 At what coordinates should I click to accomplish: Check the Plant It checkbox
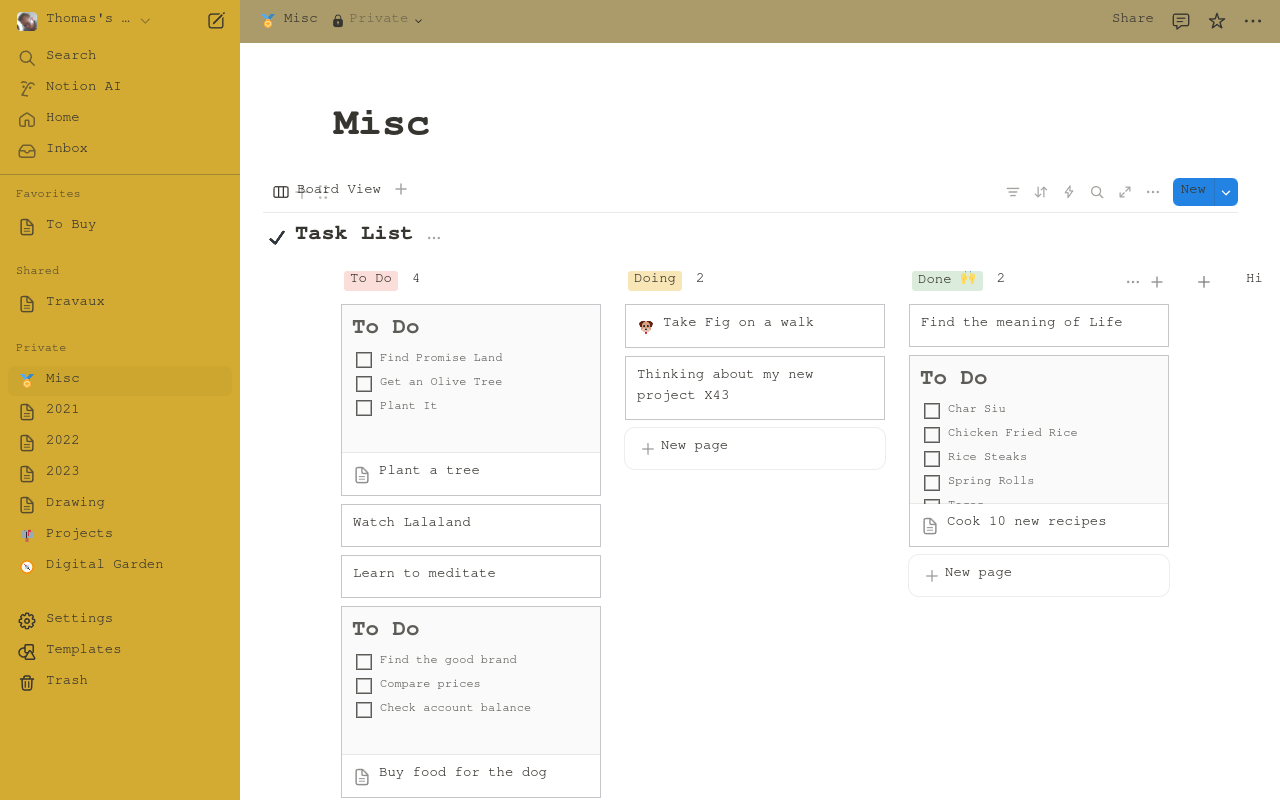tap(364, 408)
